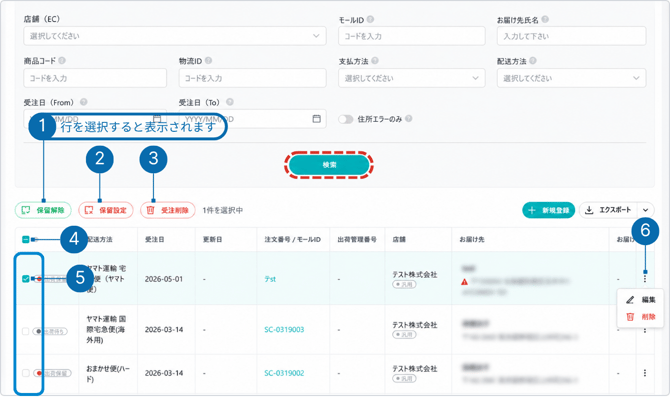Choose 削除 from the row context menu
Image resolution: width=670 pixels, height=398 pixels.
coord(641,317)
